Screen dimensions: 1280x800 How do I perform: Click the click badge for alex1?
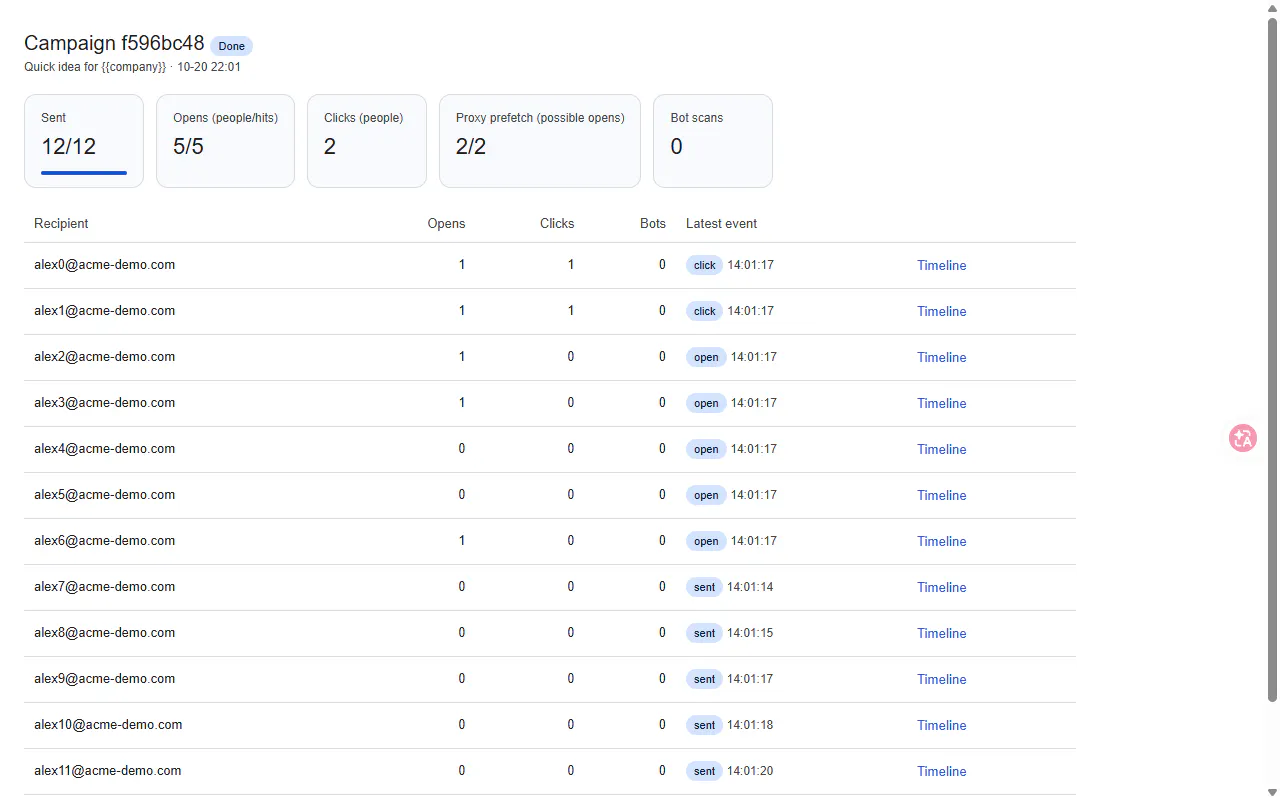click(704, 311)
